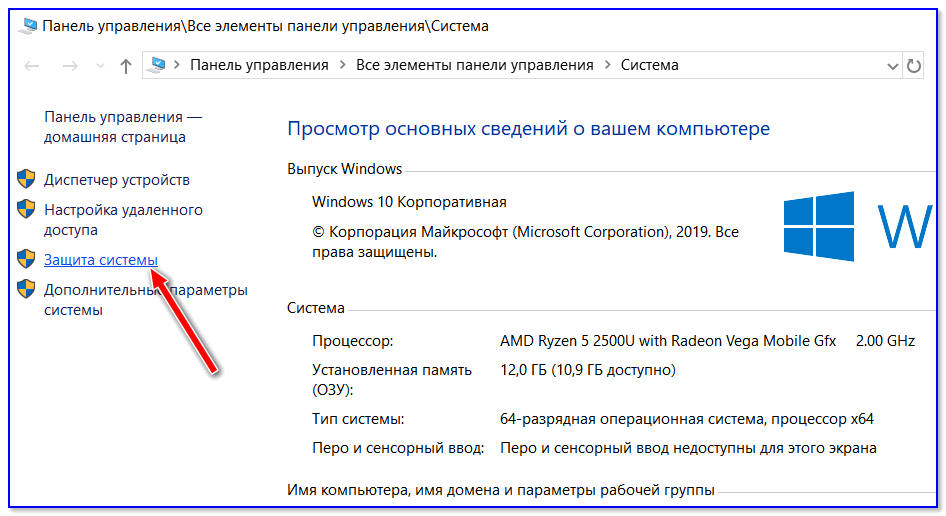
Task: Expand chevron after 'Панель управления' breadcrumb
Action: pyautogui.click(x=342, y=65)
